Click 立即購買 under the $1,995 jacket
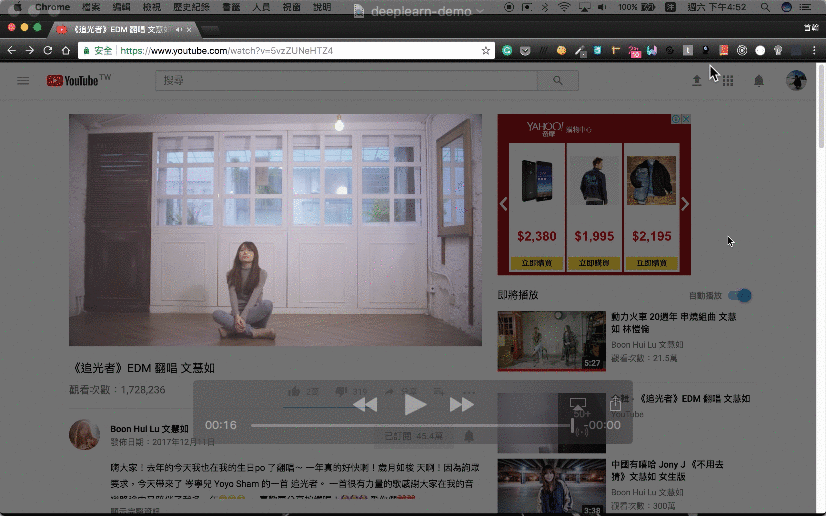 tap(594, 263)
